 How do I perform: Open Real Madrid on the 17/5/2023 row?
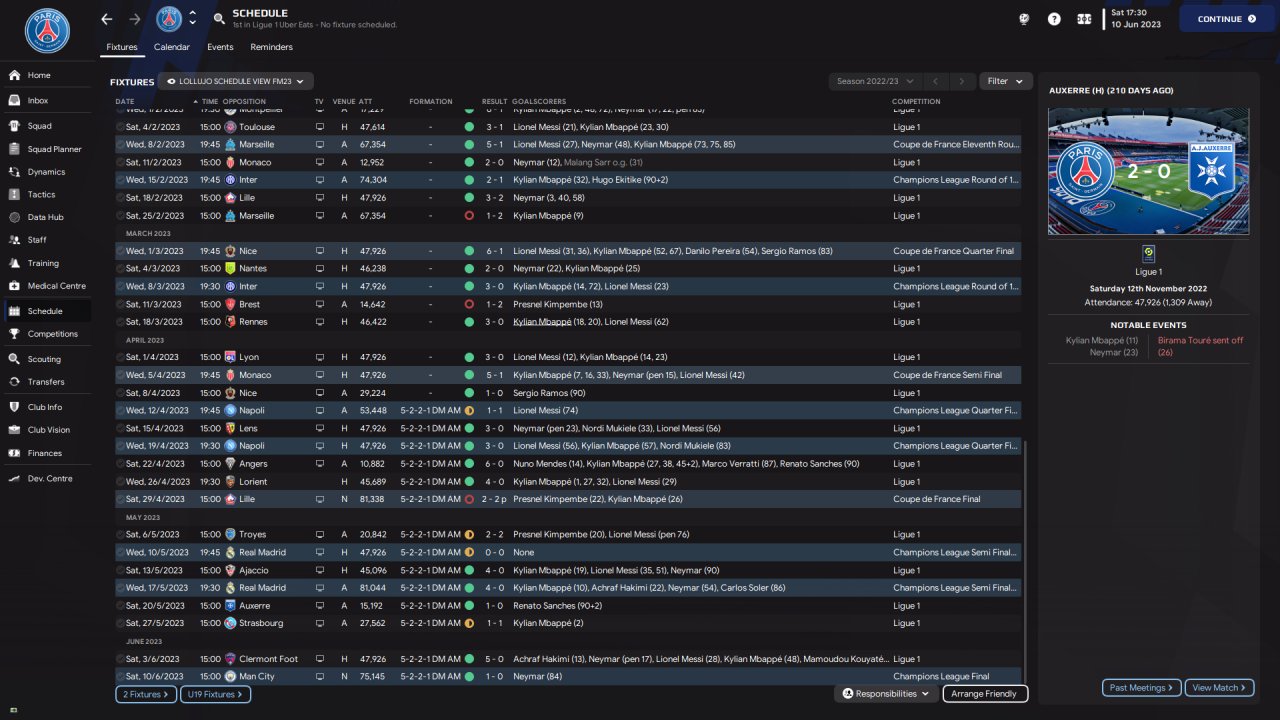point(262,588)
